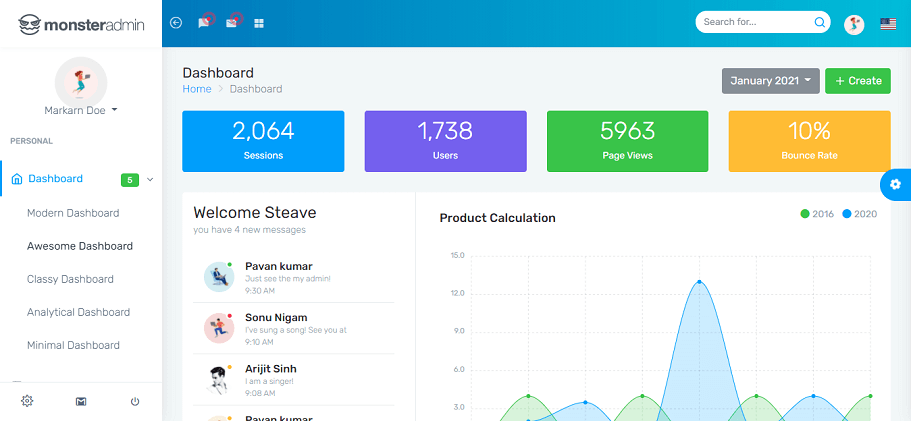Open the user avatar in top bar
Viewport: 911px width, 421px height.
click(x=854, y=24)
